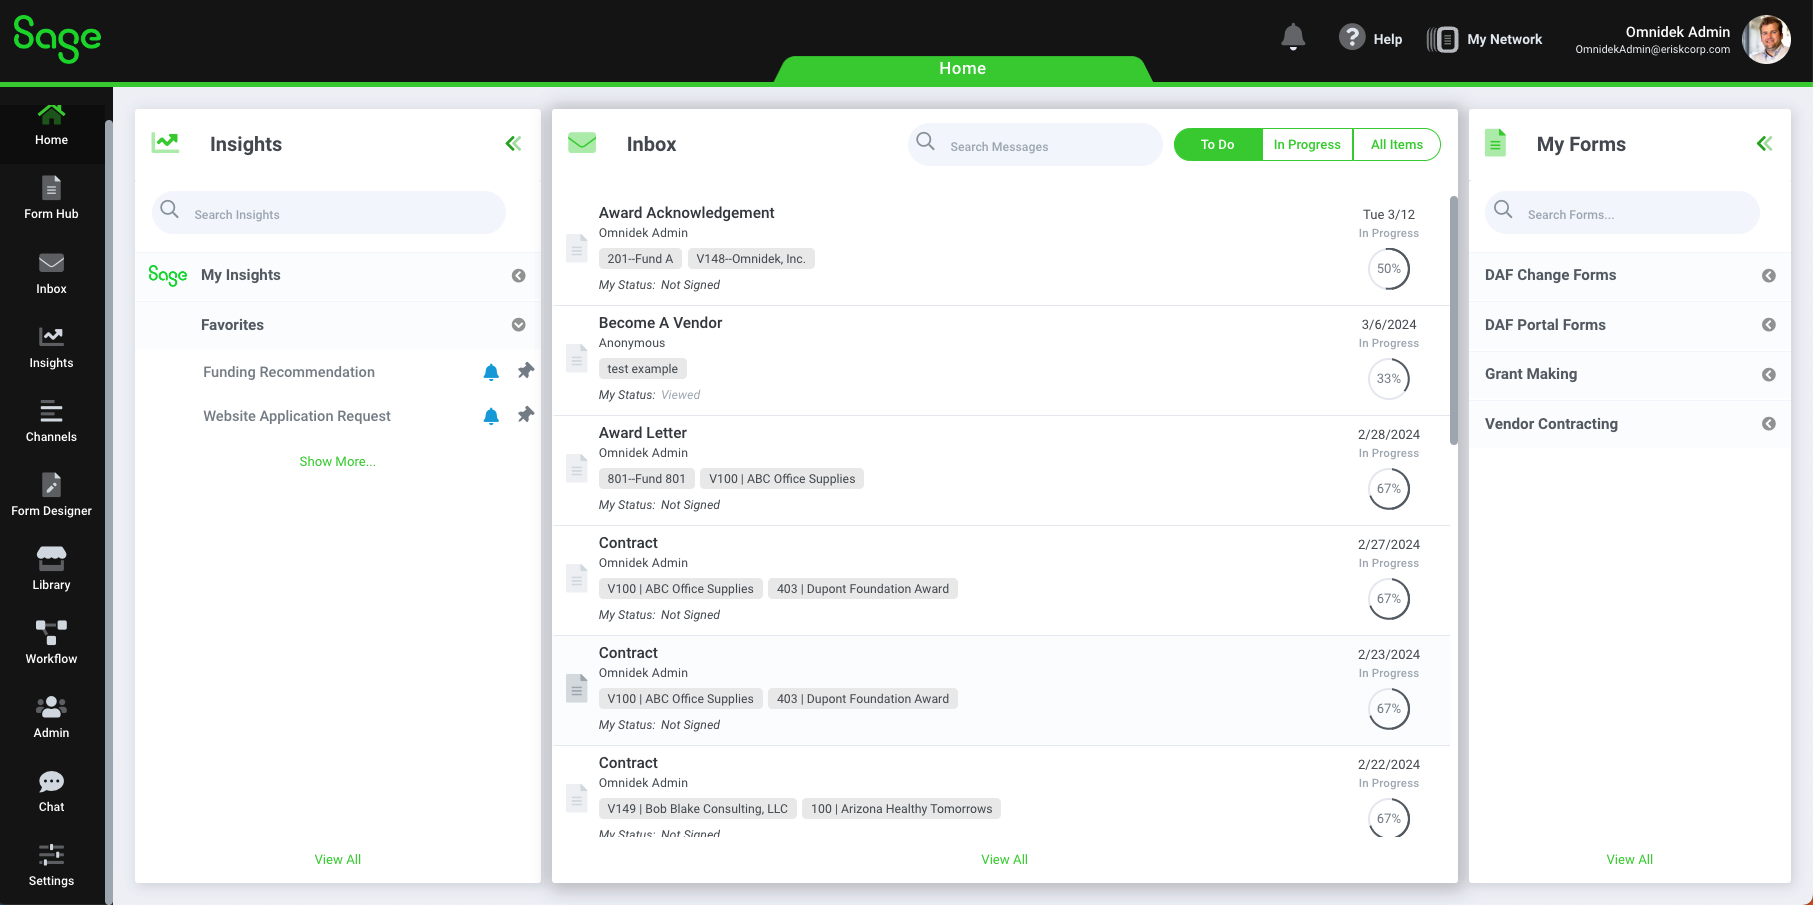The image size is (1813, 905).
Task: Click the 801--Fund 801 tag
Action: click(647, 479)
